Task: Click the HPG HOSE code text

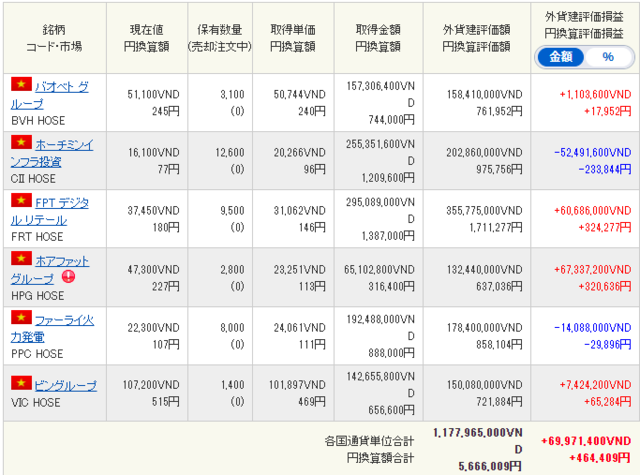Action: (38, 295)
